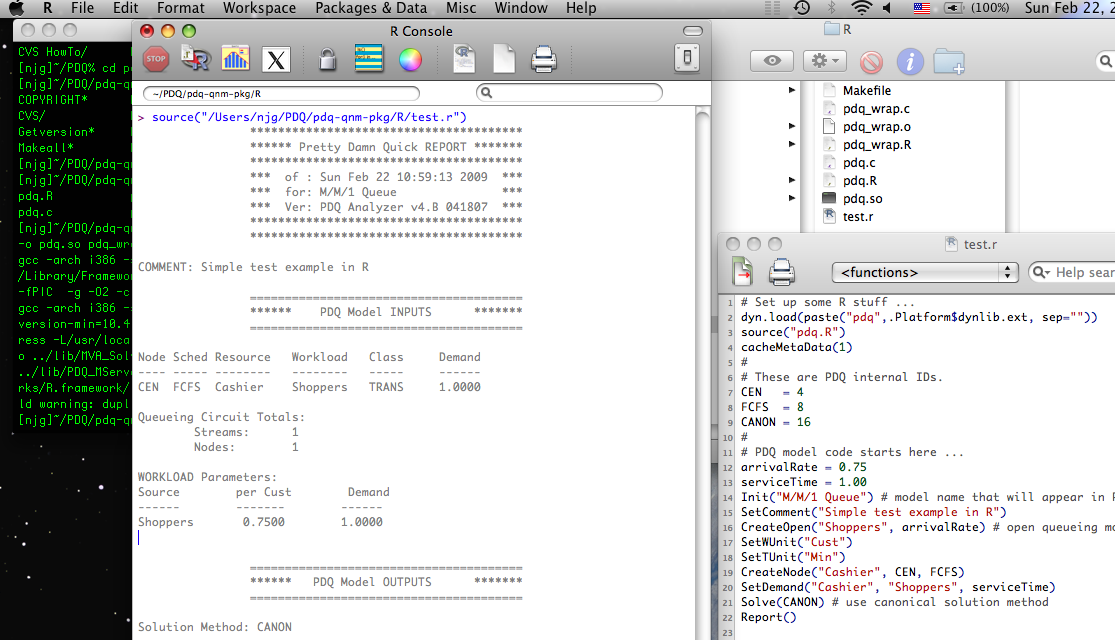
Task: Open the gear Action menu in Finder
Action: pos(825,61)
